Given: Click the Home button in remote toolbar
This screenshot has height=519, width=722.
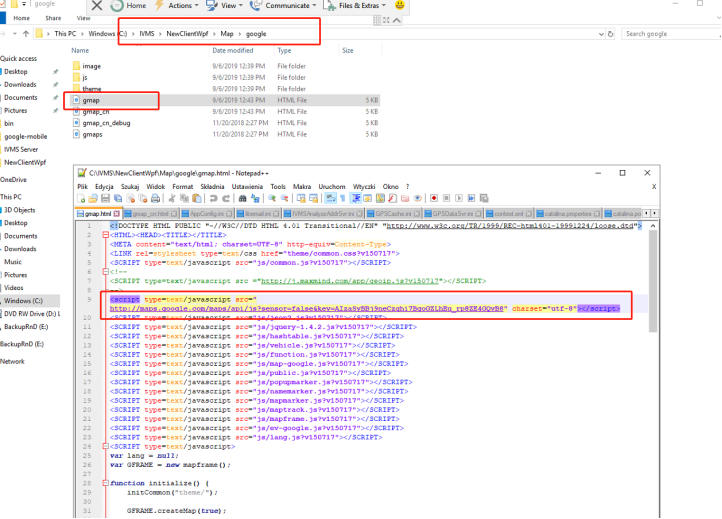Looking at the screenshot, I should (129, 6).
